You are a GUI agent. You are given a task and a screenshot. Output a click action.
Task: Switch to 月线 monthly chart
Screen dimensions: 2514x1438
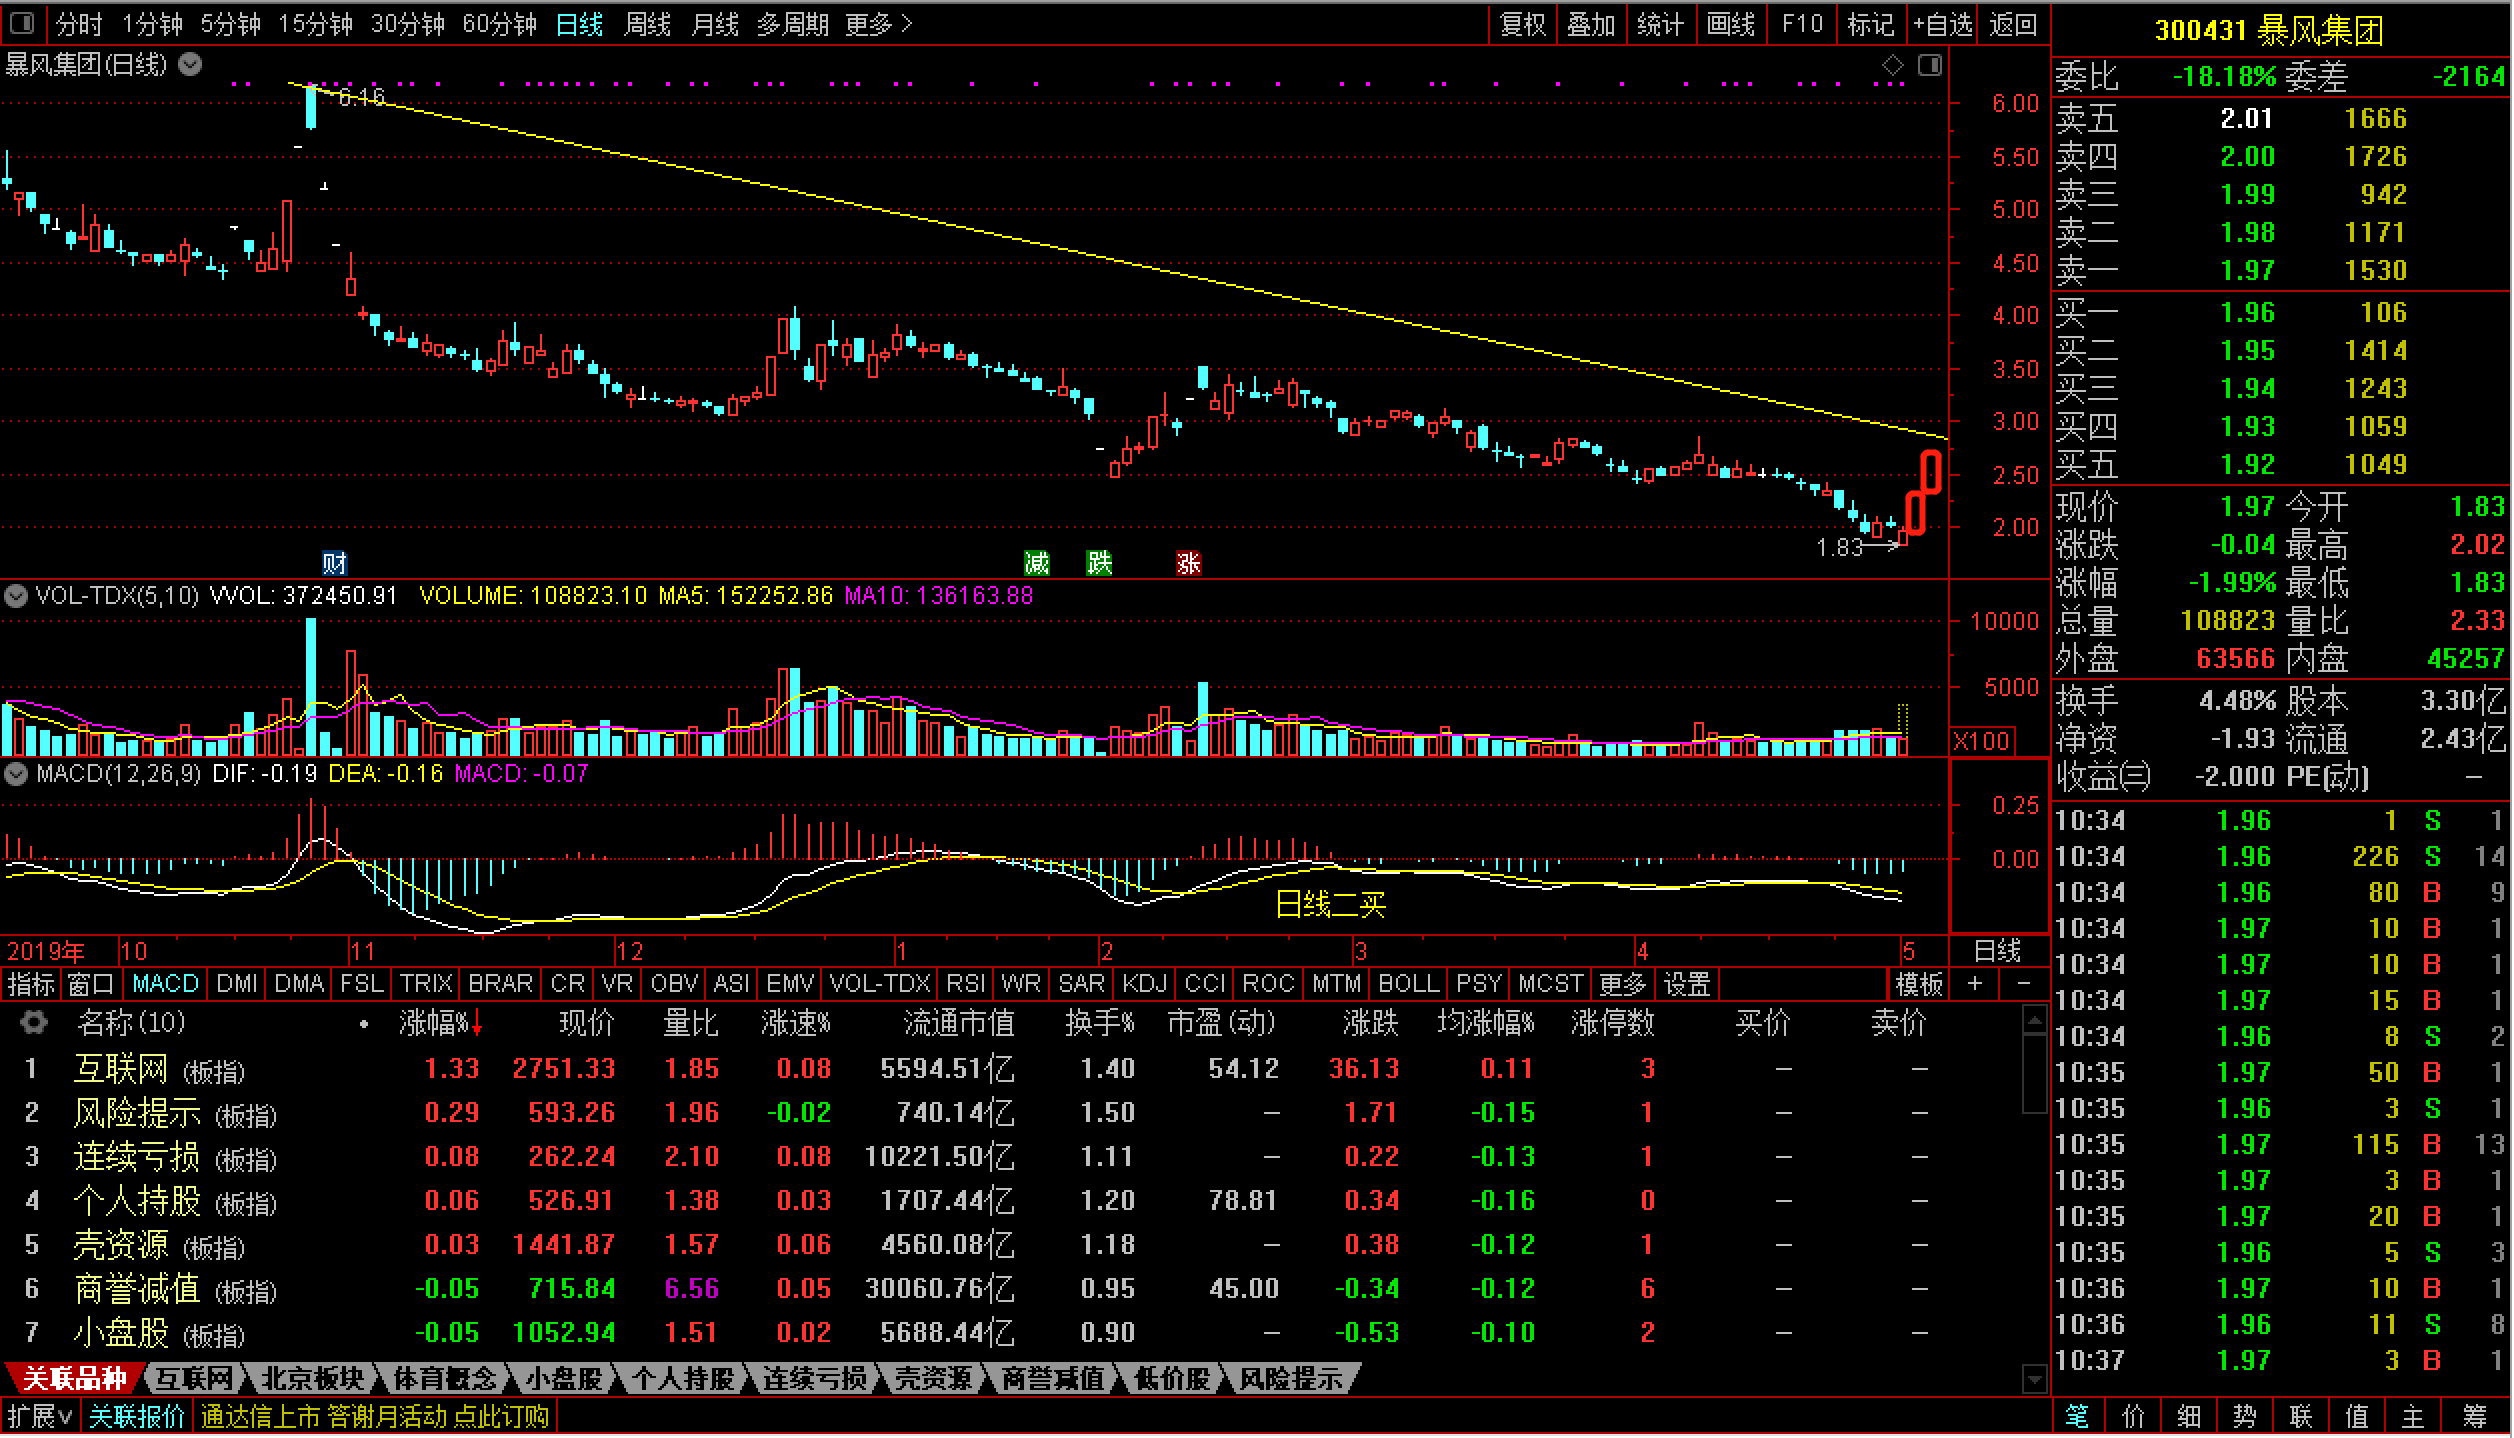[715, 24]
